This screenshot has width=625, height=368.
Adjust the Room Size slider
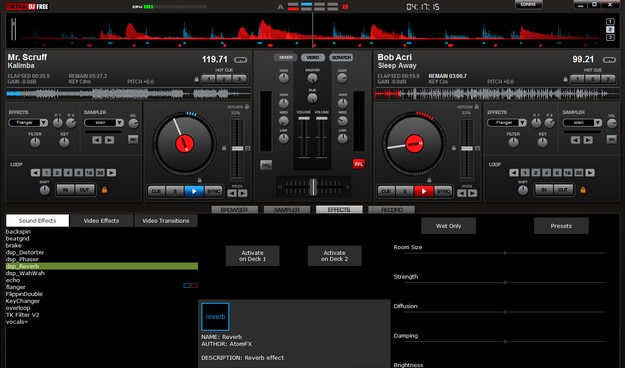(505, 253)
